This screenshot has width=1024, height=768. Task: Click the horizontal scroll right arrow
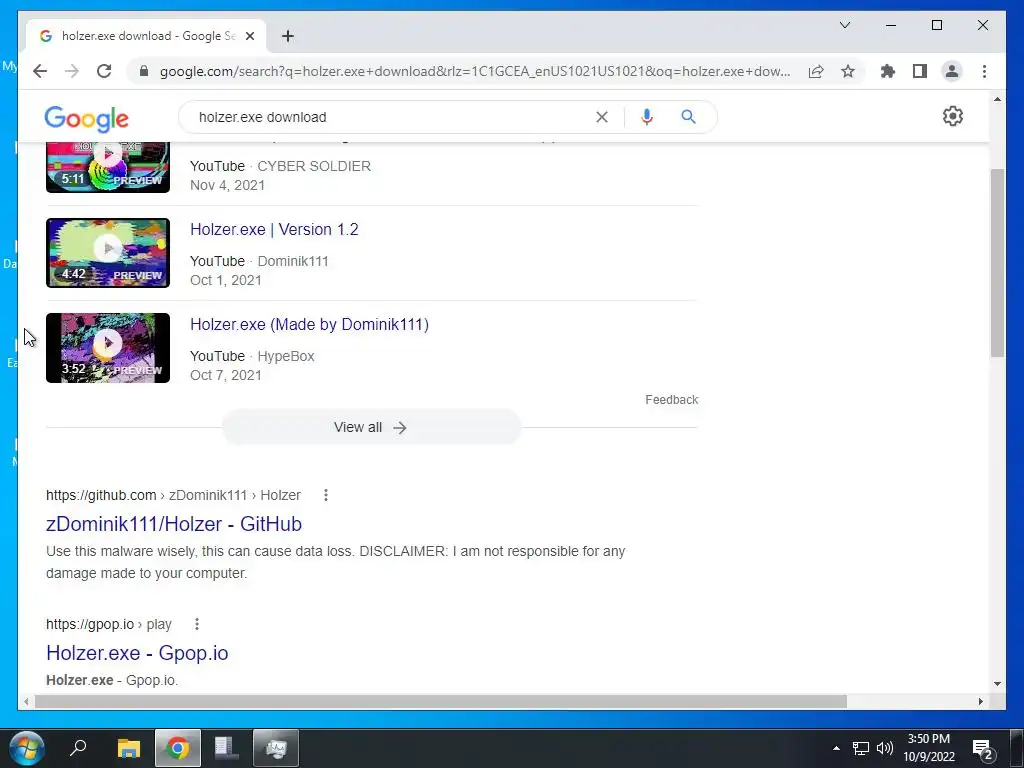(981, 701)
